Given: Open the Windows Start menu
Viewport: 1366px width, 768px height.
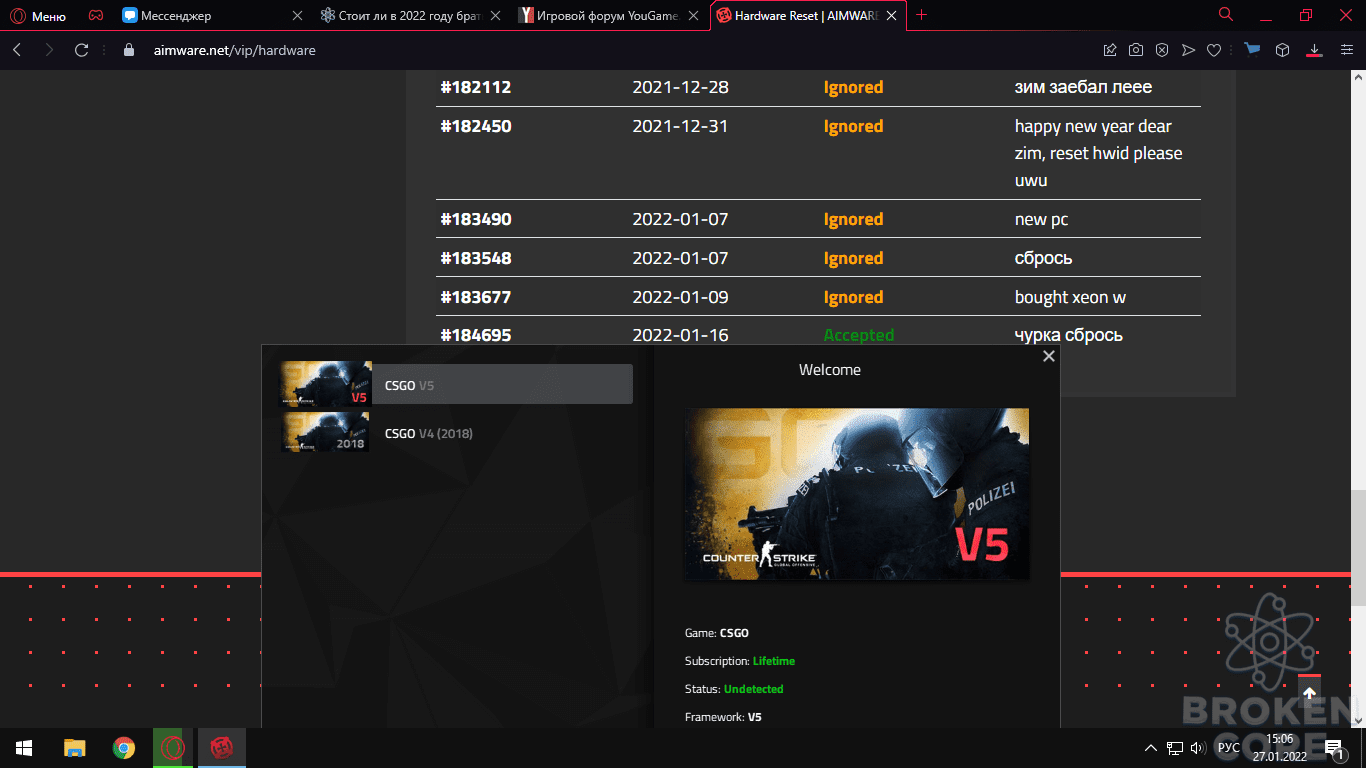Looking at the screenshot, I should coord(24,747).
